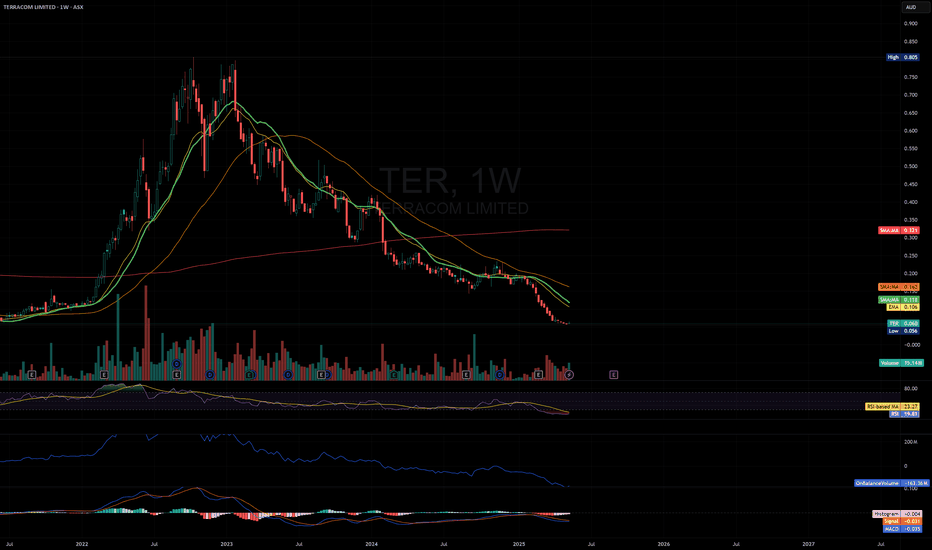Open the raised D dividend marker above volume bars
The image size is (932, 550).
[x=177, y=364]
